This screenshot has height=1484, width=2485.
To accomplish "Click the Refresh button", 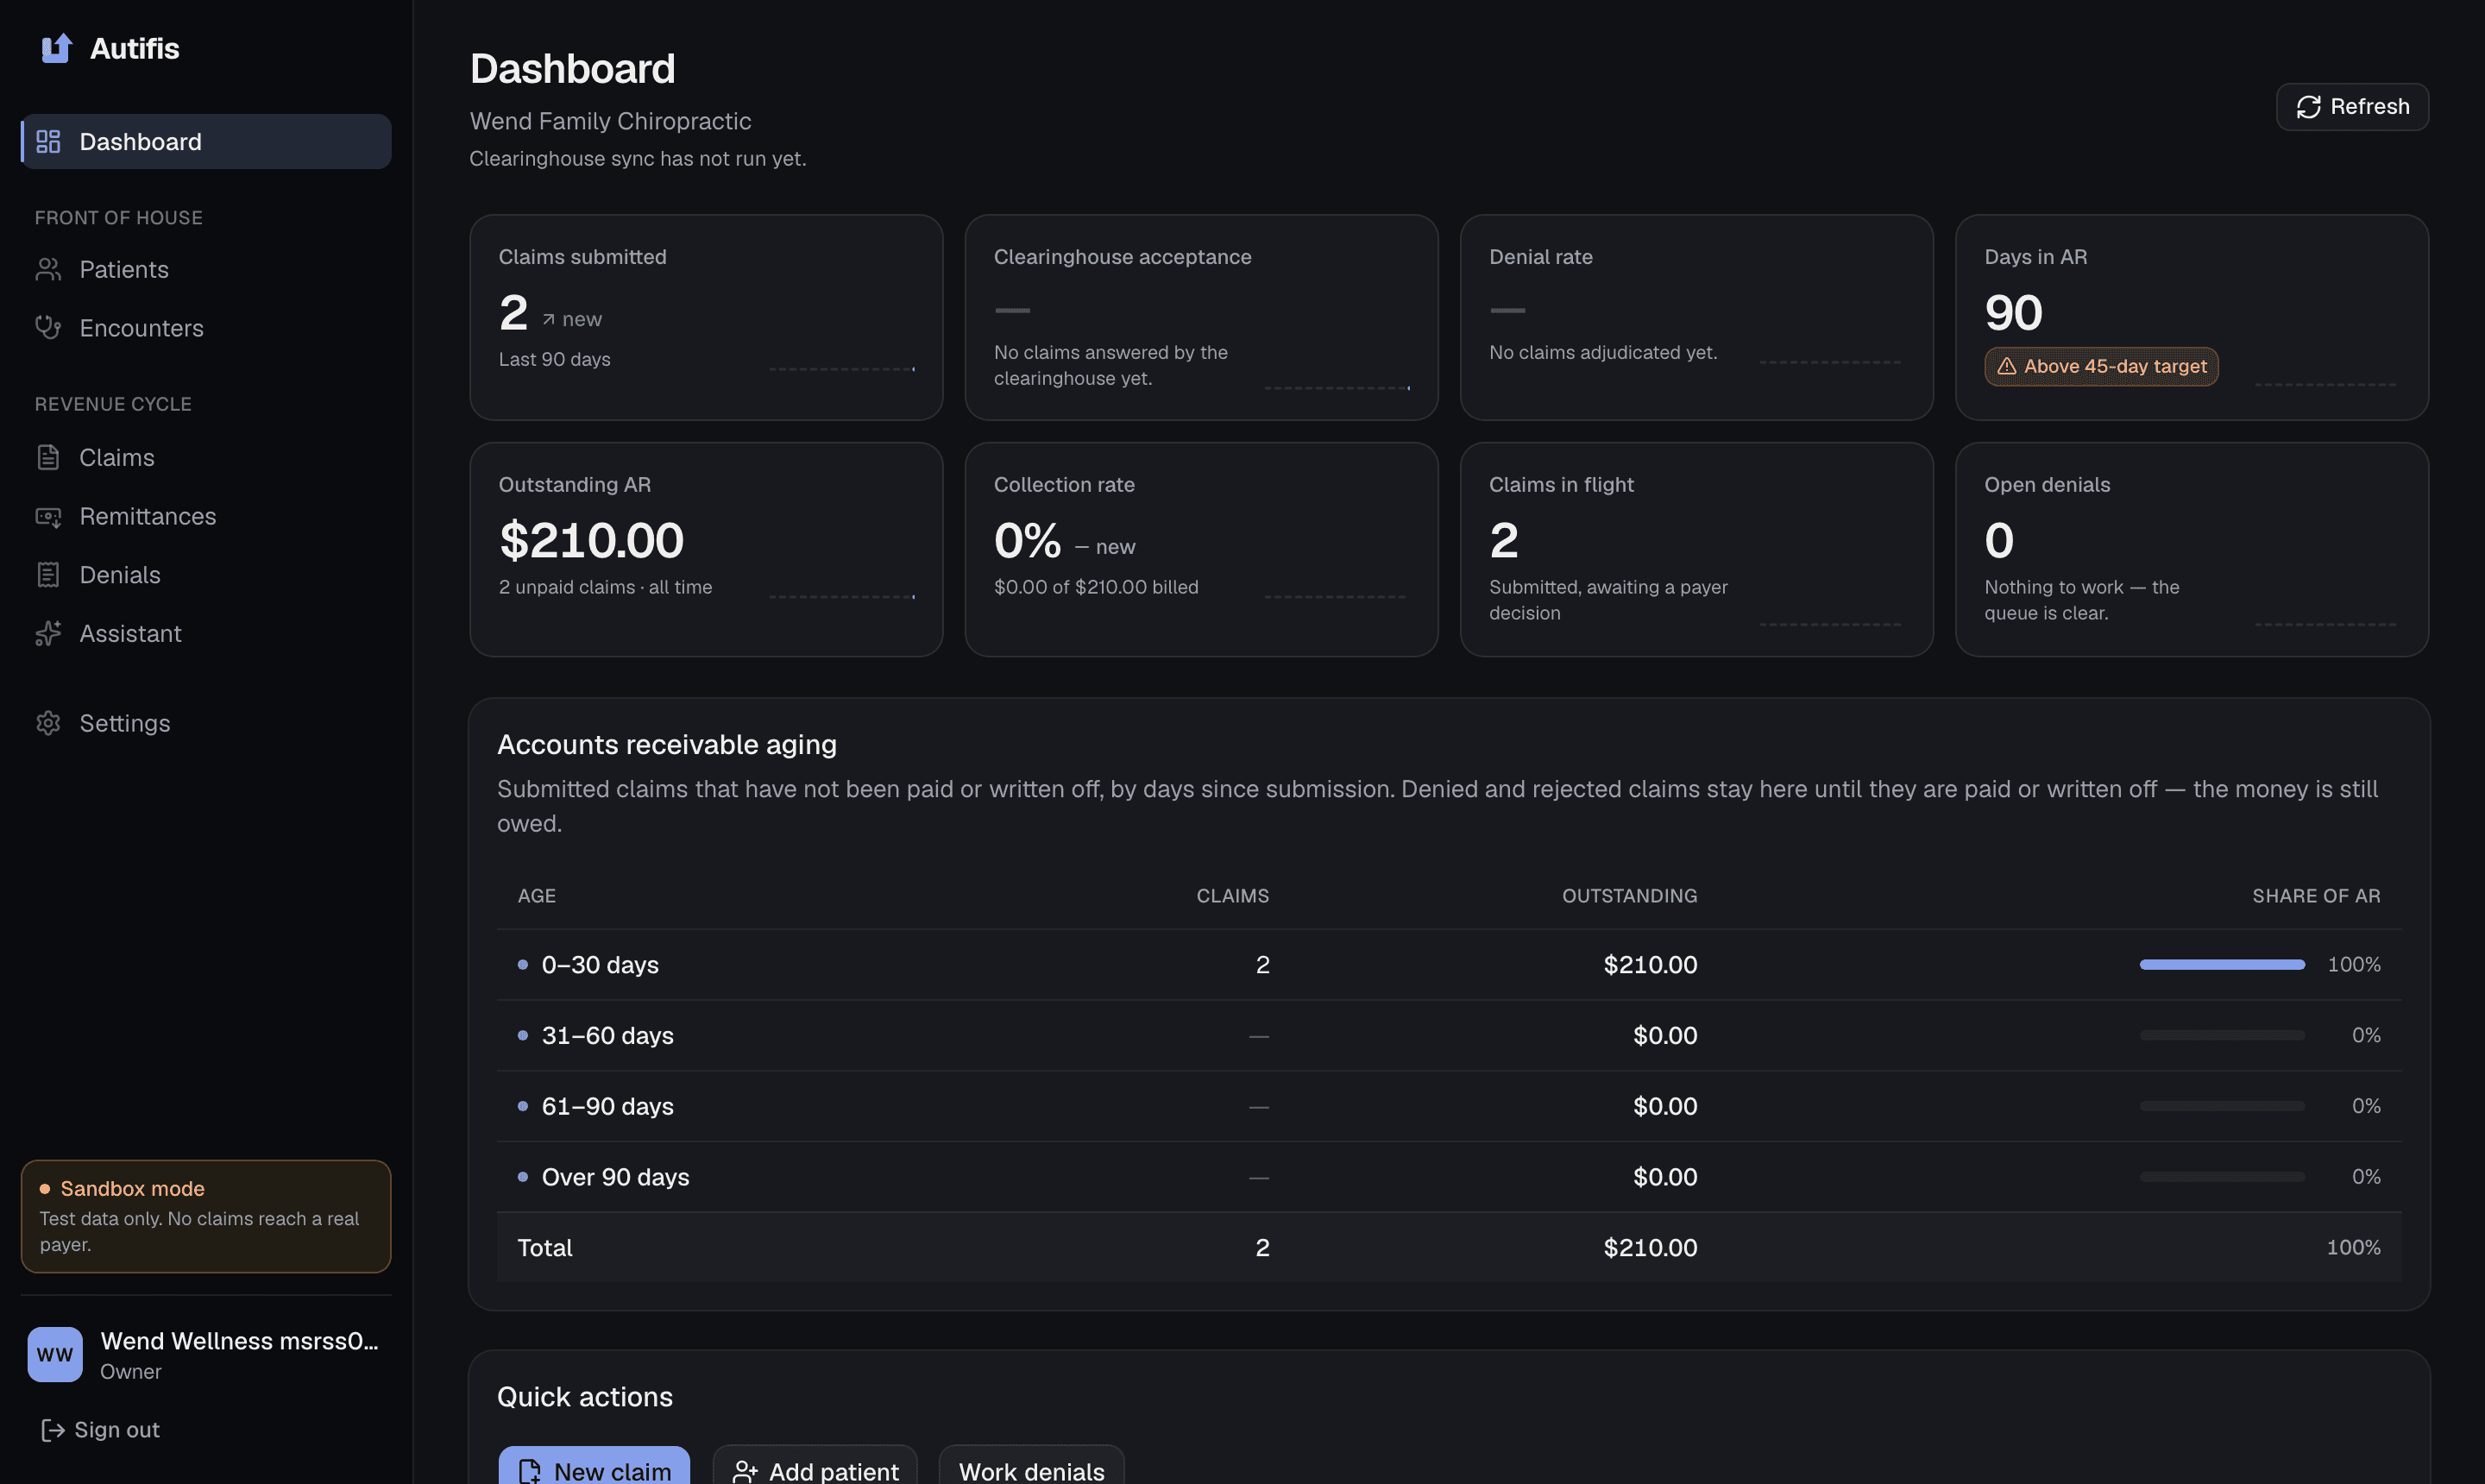I will 2352,107.
